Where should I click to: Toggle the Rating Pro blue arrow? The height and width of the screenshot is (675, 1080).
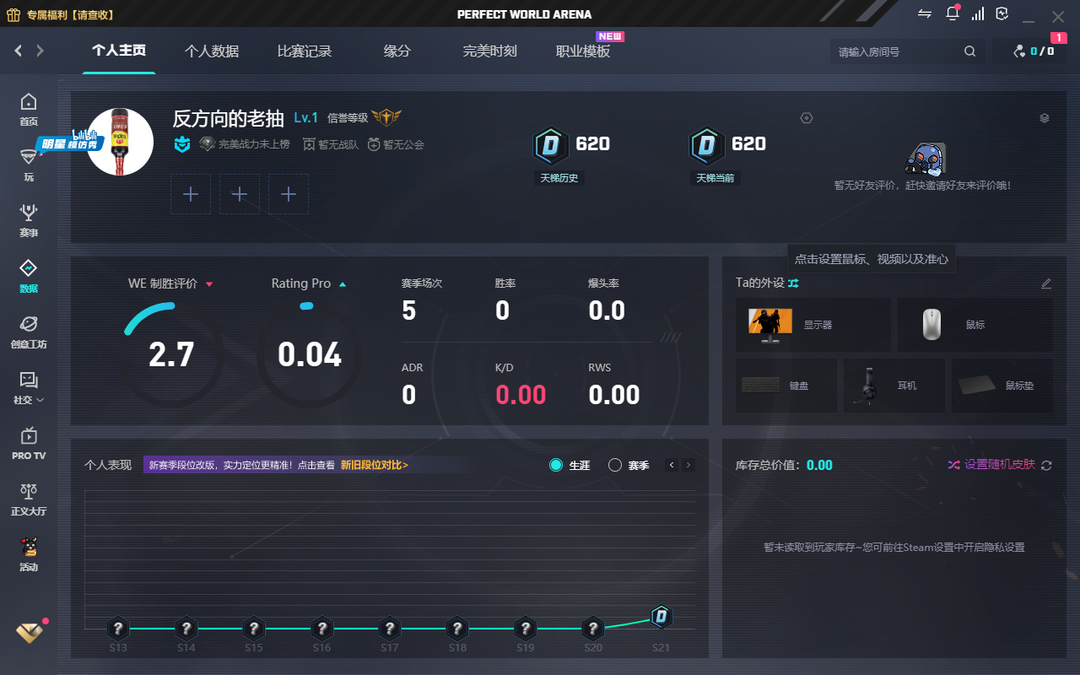(342, 284)
